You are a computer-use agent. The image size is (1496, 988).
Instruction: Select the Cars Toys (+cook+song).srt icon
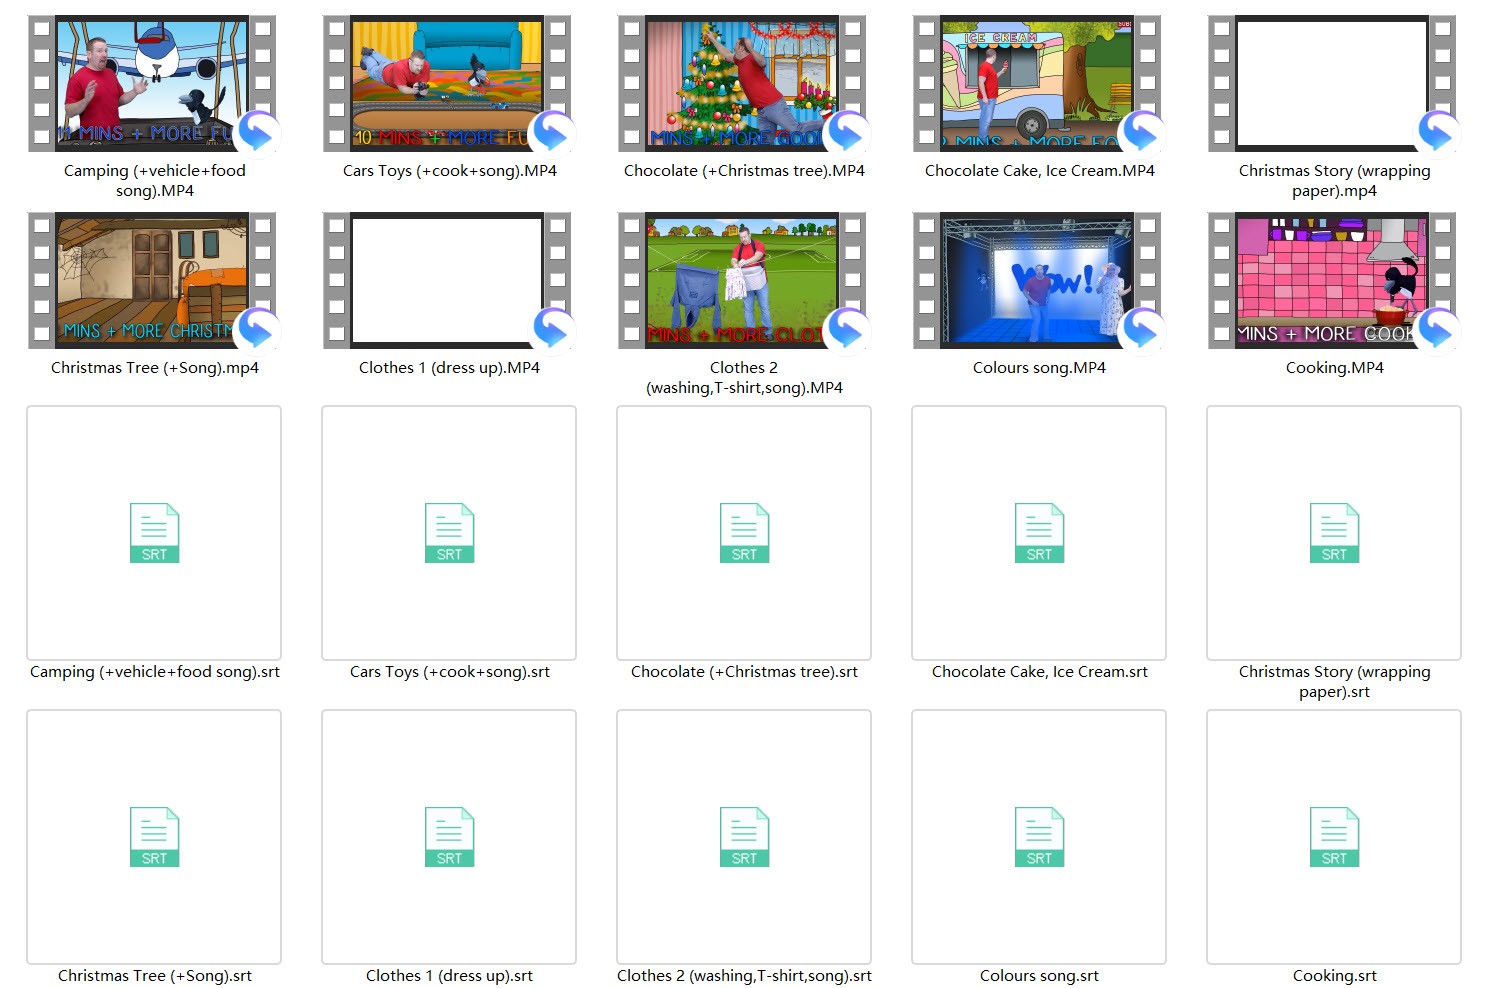tap(449, 533)
